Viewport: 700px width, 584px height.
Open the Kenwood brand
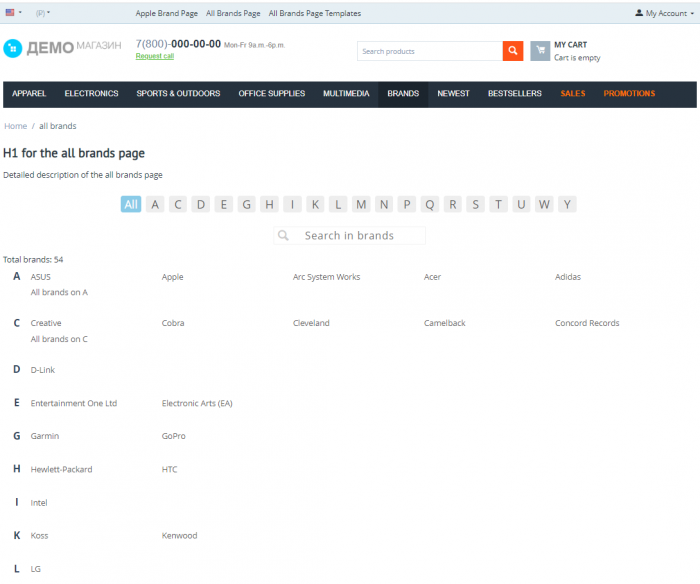pyautogui.click(x=179, y=535)
